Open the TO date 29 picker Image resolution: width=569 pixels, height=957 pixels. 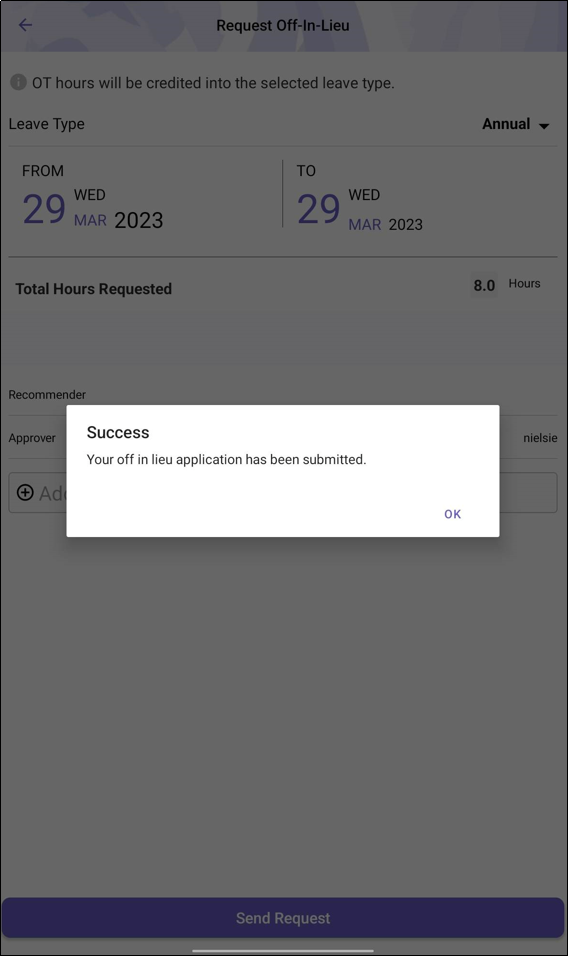318,209
